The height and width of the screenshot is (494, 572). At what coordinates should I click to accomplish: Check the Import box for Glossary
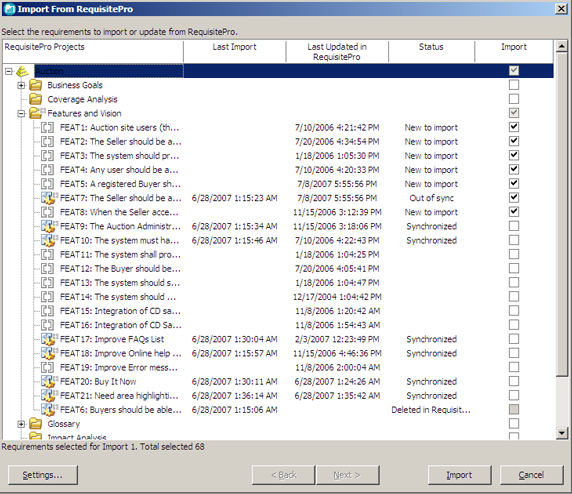tap(514, 424)
